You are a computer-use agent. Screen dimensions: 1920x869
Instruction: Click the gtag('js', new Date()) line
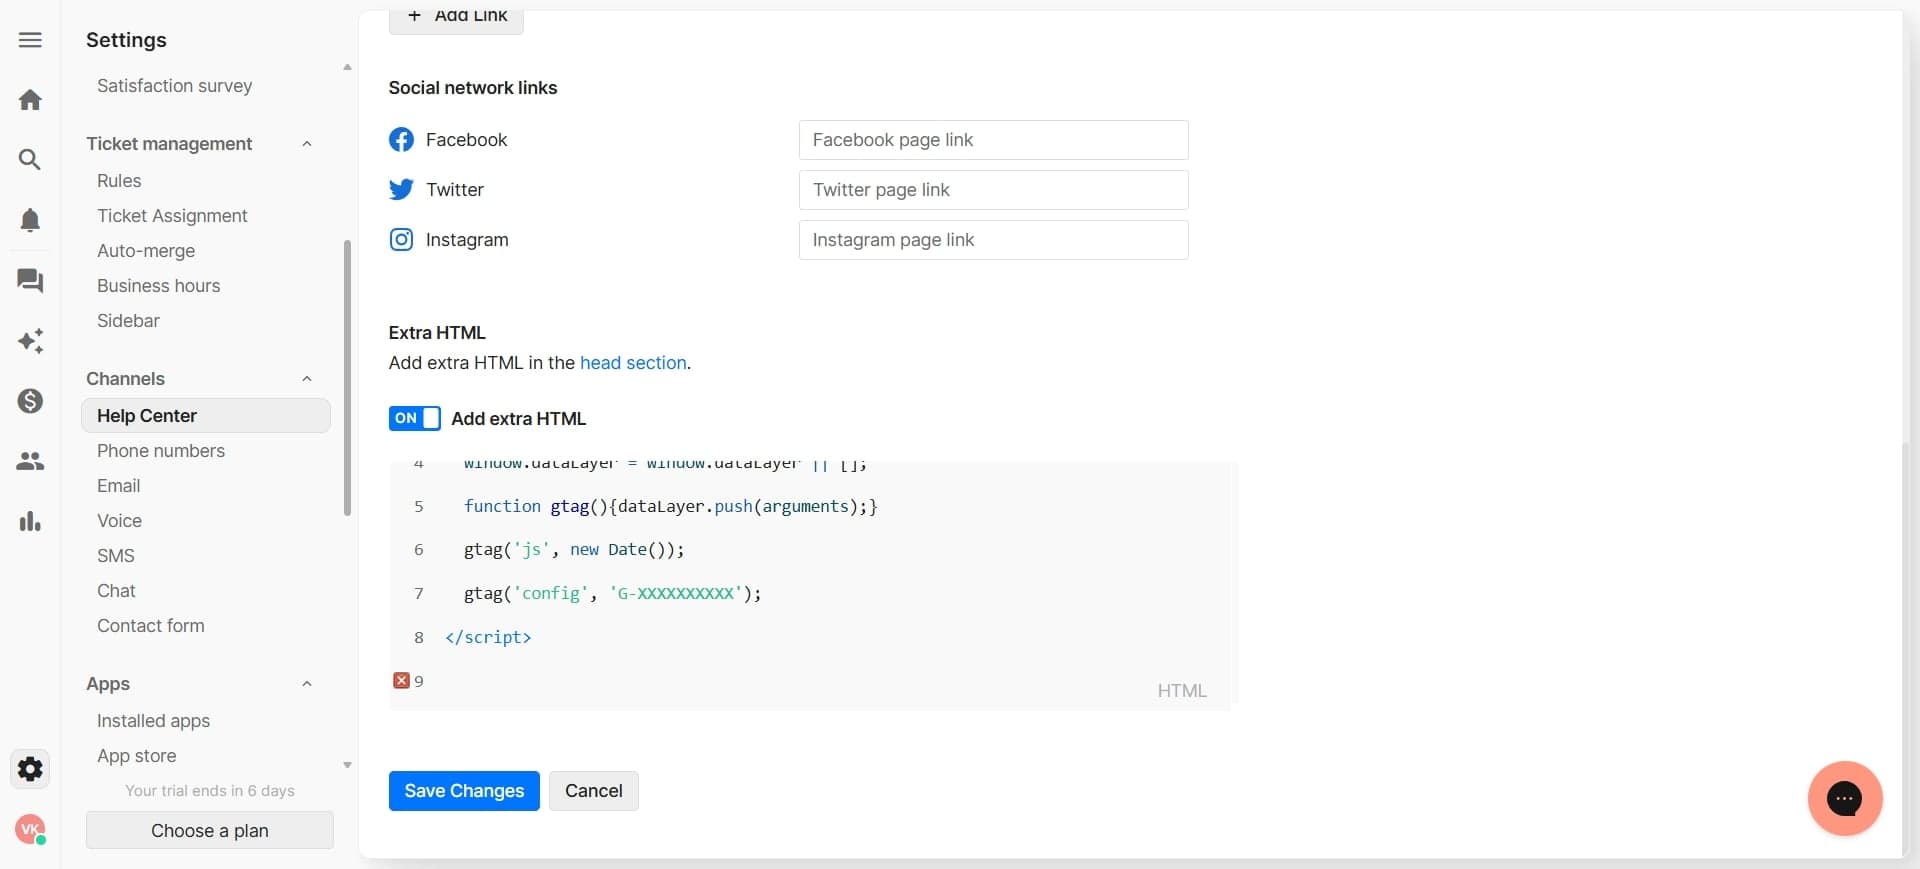574,550
